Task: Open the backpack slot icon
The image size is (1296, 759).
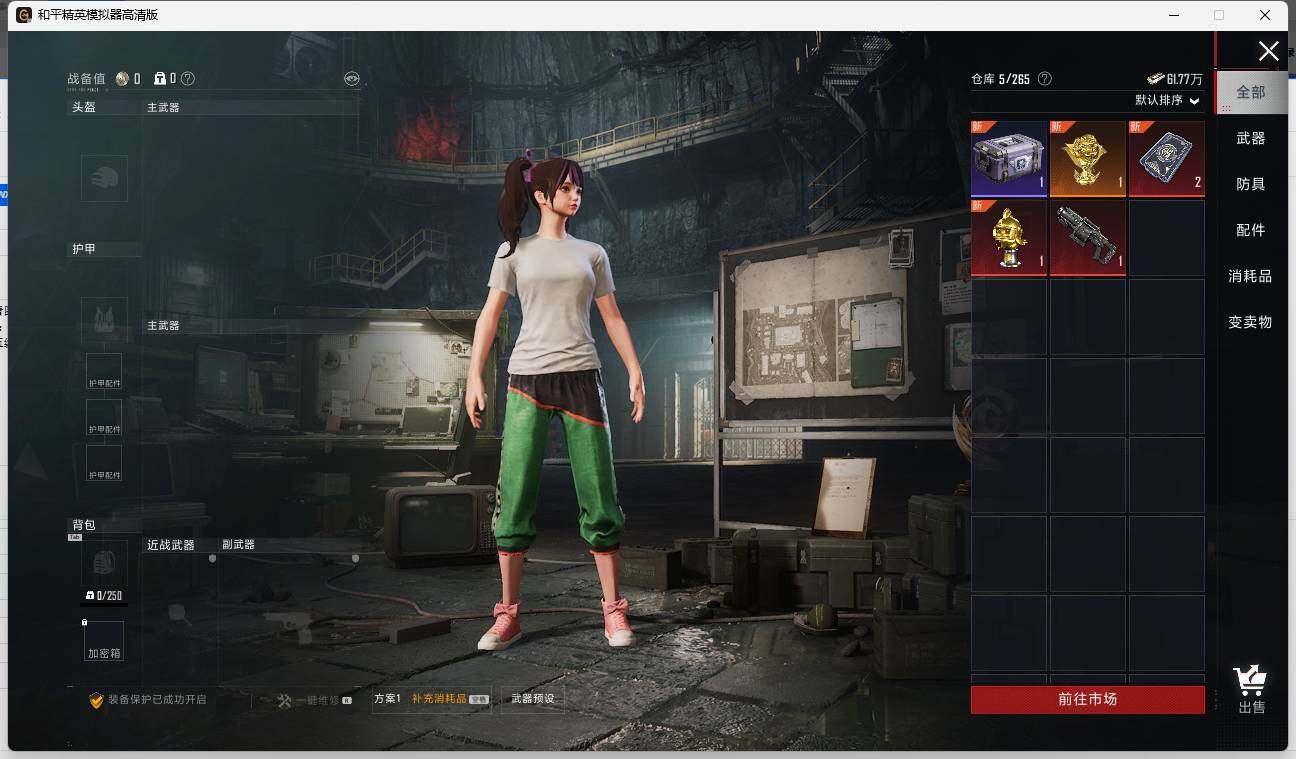Action: tap(104, 563)
